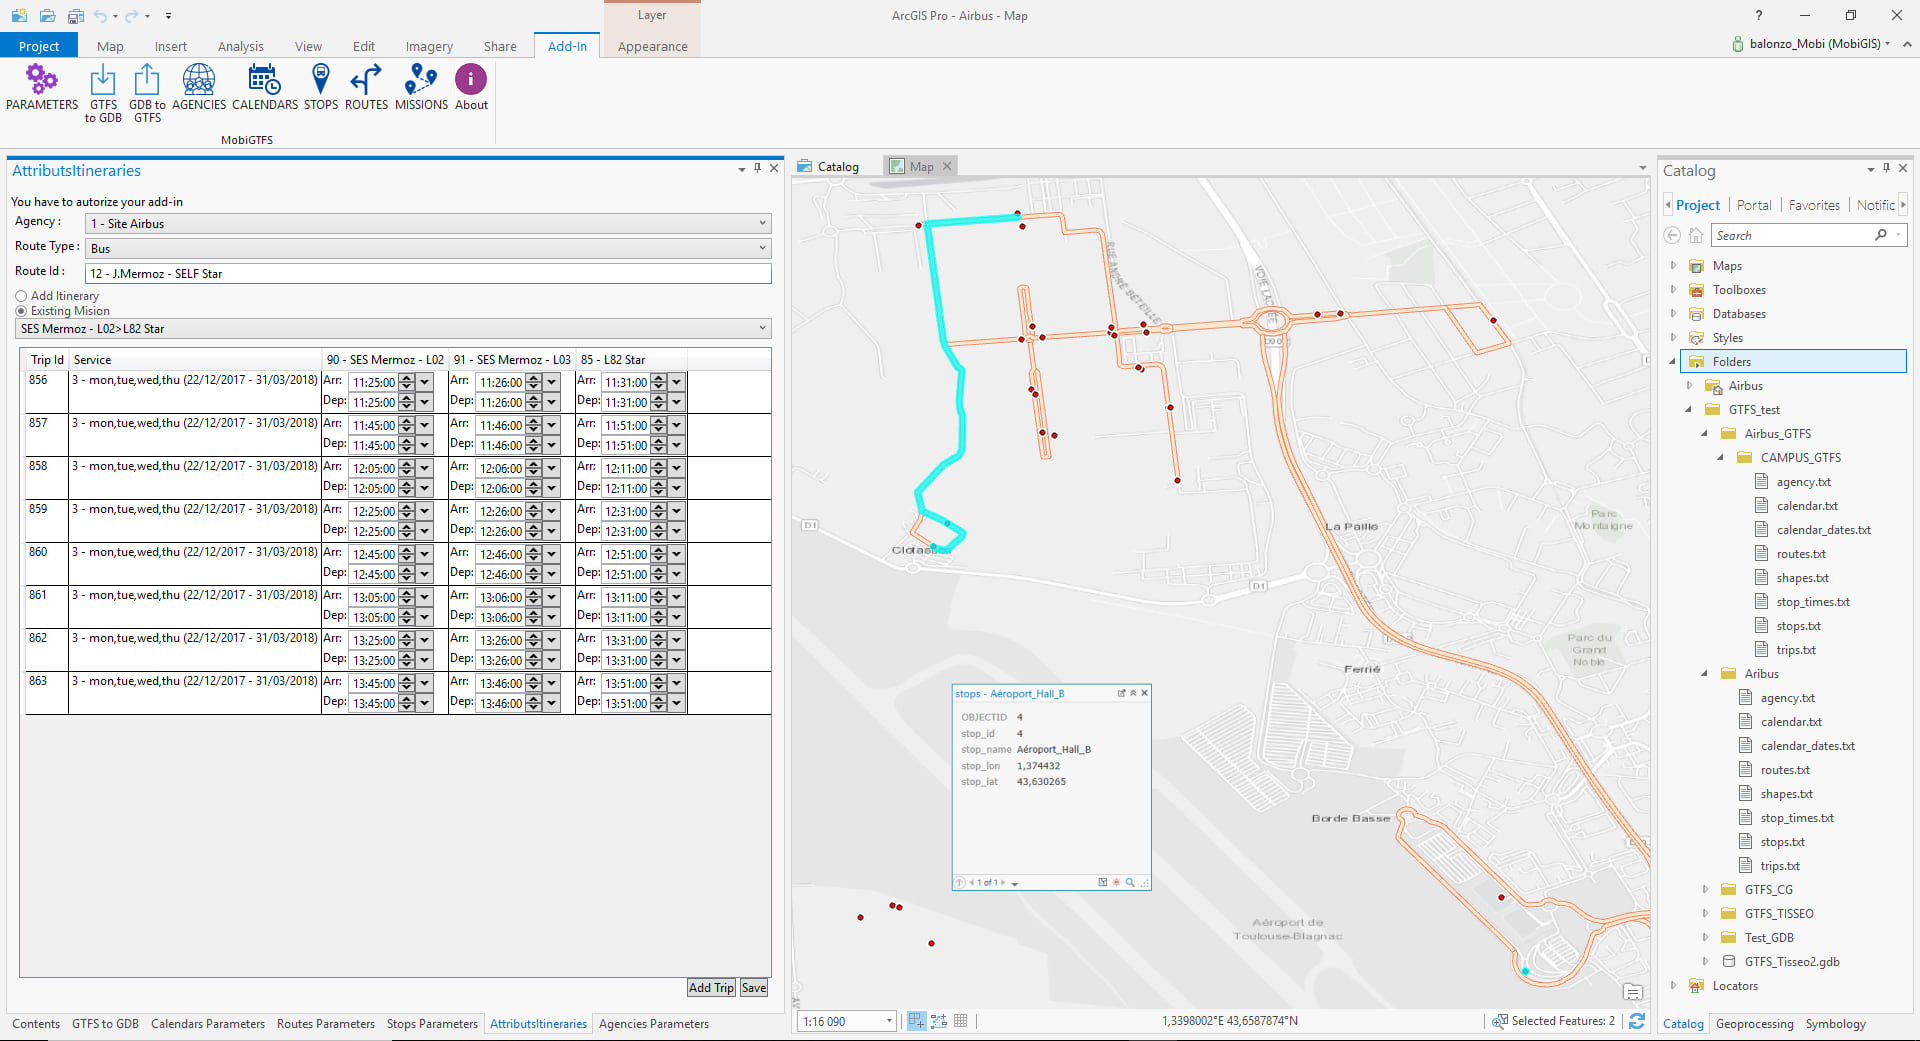
Task: Click the Trip Id column header
Action: (47, 360)
